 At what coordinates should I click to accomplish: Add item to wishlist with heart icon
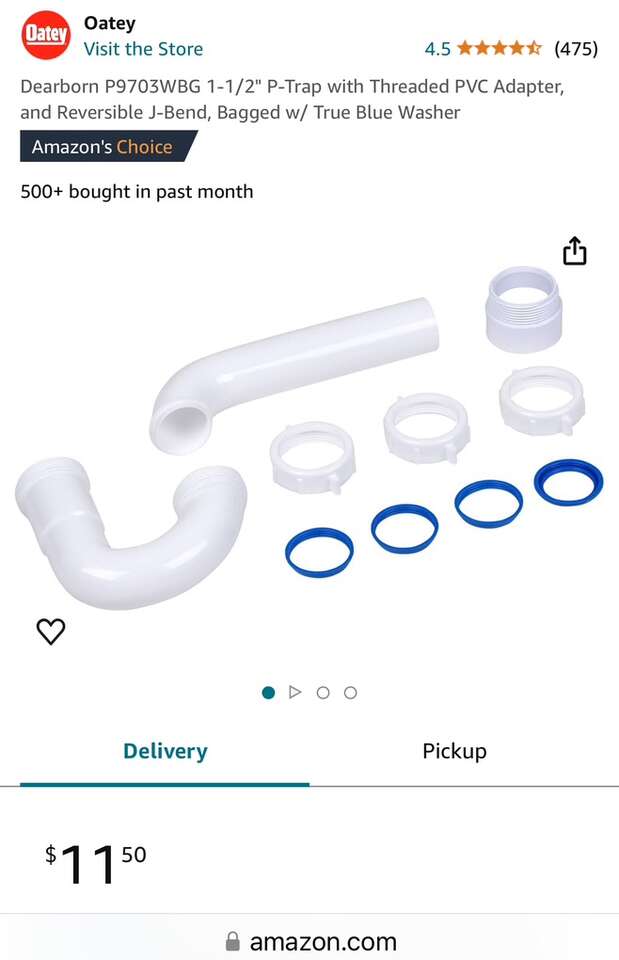point(51,631)
